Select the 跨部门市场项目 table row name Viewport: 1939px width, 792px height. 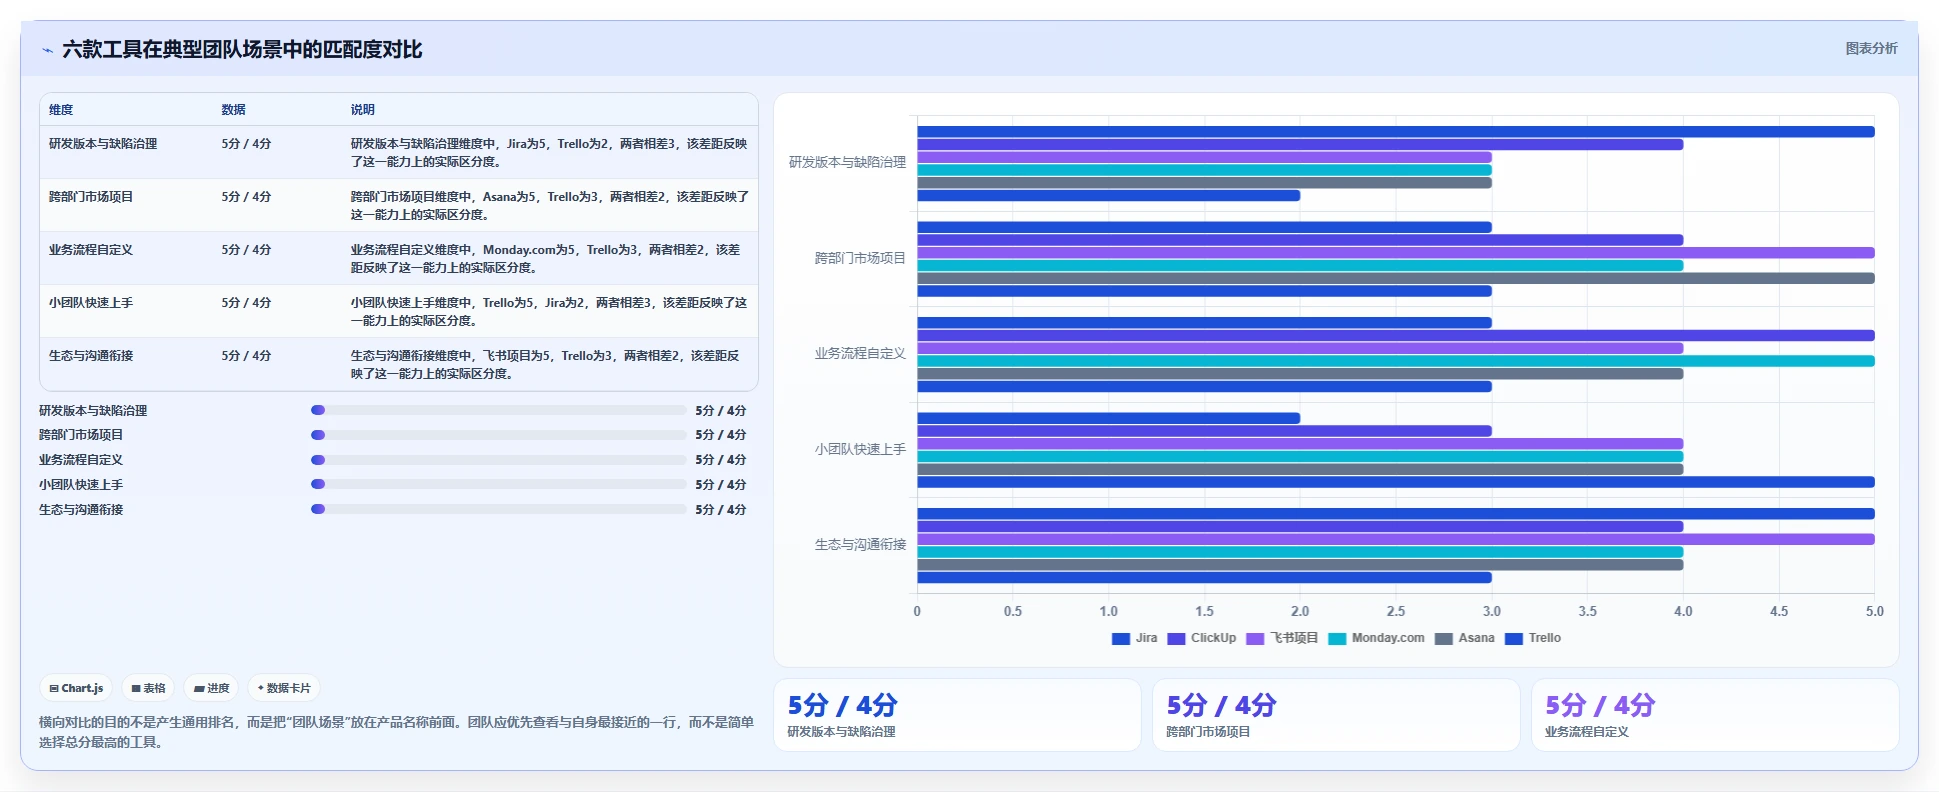91,197
